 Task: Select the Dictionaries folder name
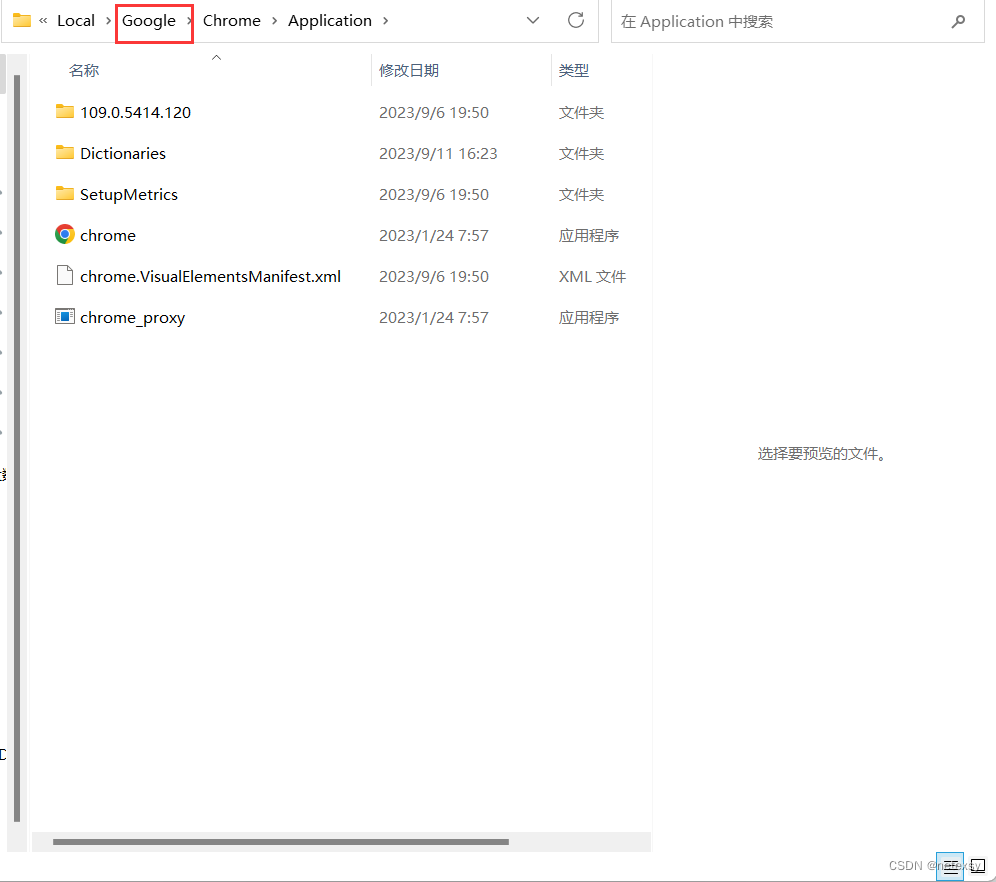[x=123, y=154]
